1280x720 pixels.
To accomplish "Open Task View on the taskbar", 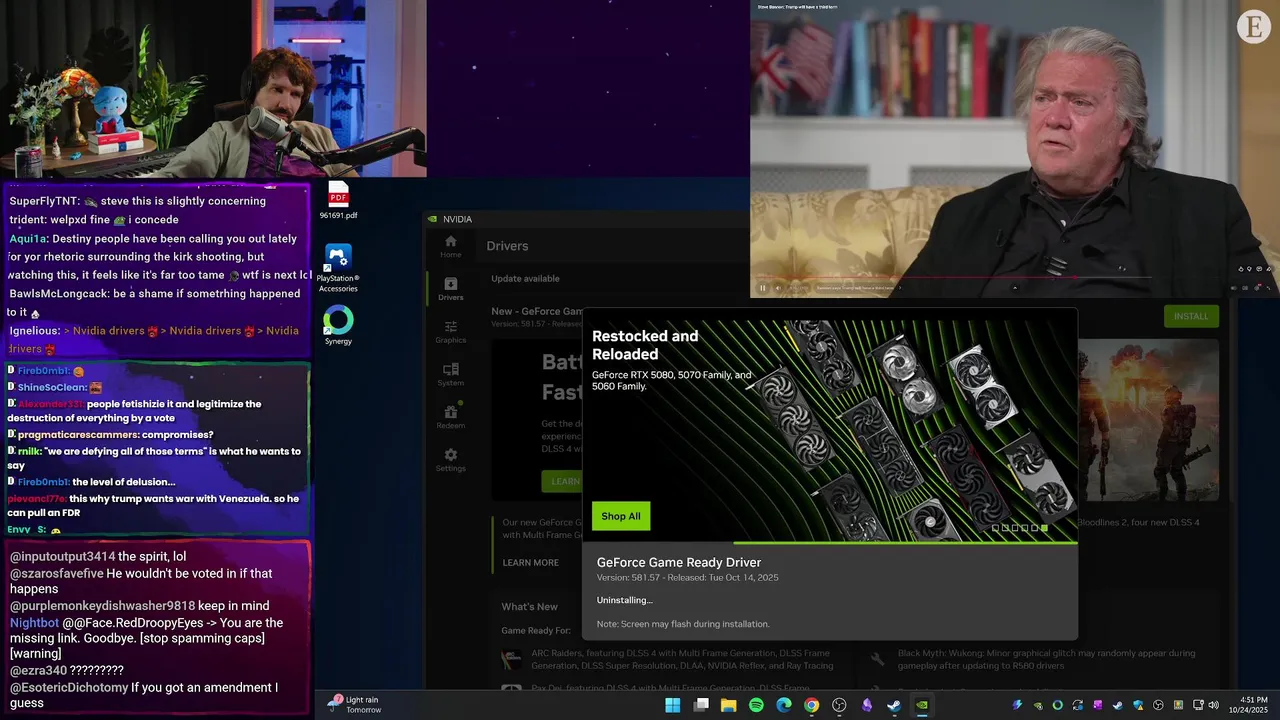I will 701,705.
